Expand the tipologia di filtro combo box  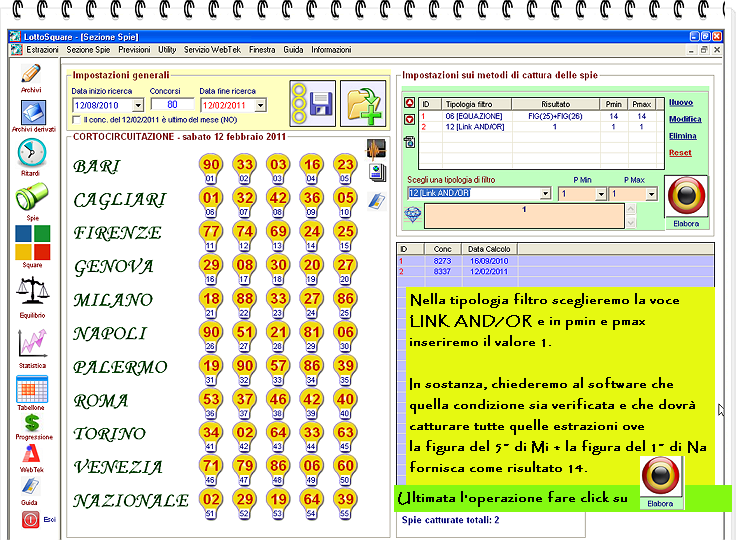(x=545, y=193)
